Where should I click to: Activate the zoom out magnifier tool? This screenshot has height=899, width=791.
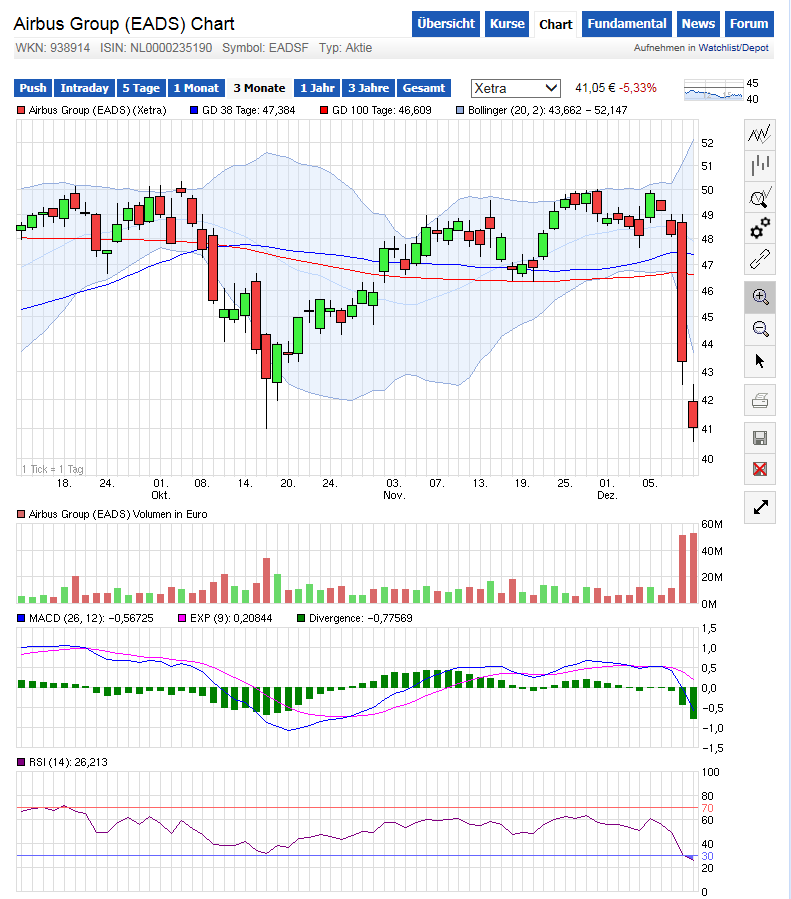click(759, 329)
